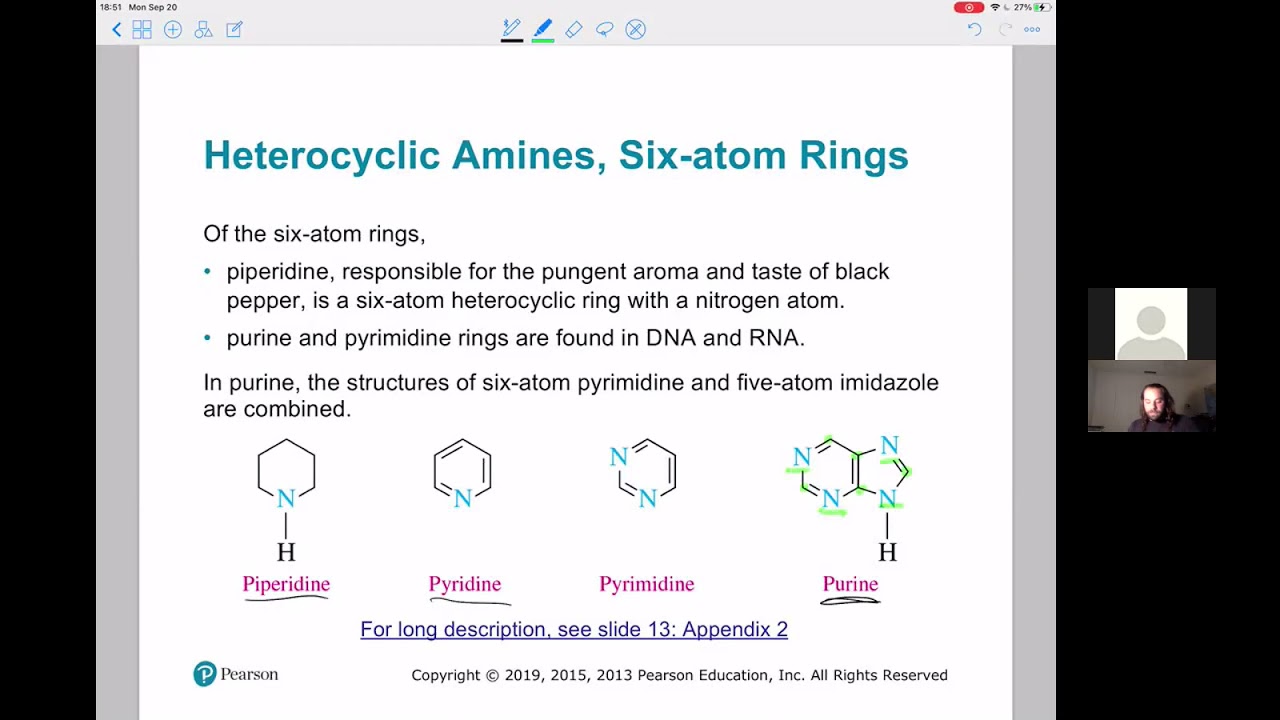
Task: Select the lasso selection tool
Action: click(604, 30)
